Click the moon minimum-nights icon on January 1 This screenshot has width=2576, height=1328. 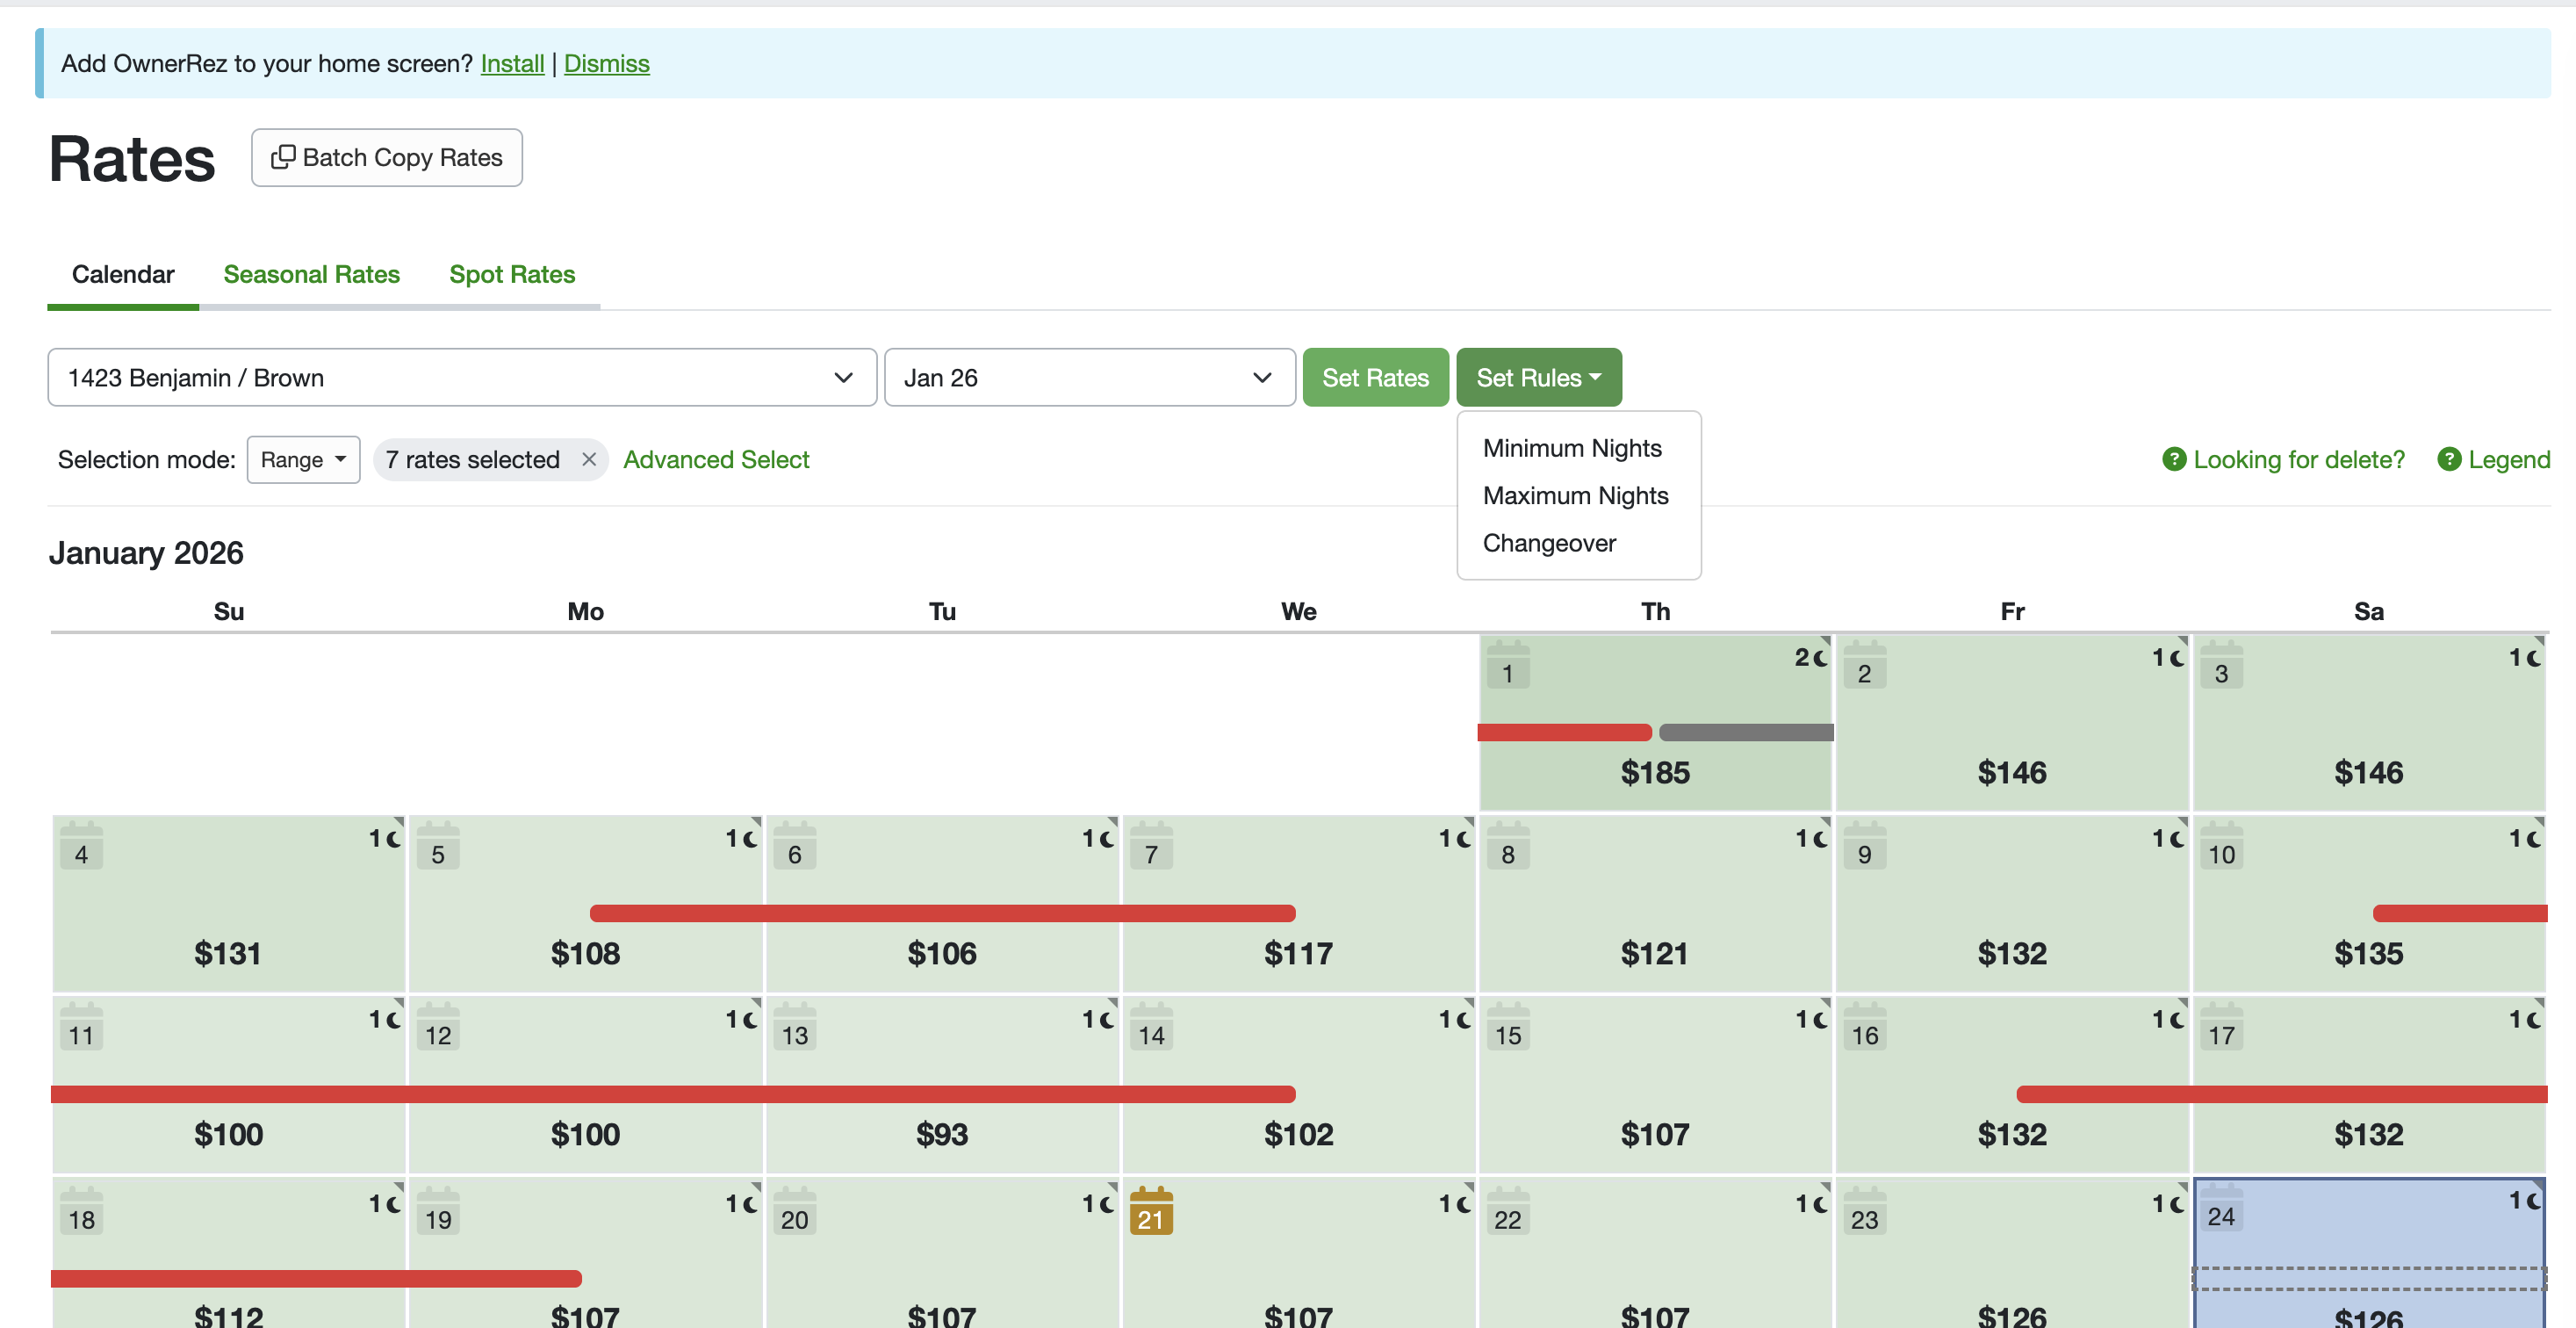pyautogui.click(x=1820, y=658)
